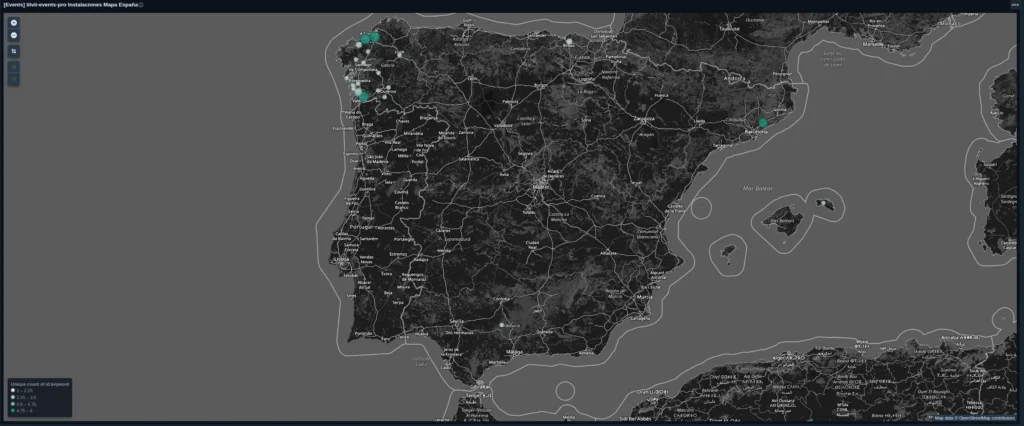The image size is (1024, 426).
Task: Click the legend title Unique count of id.keyword
Action: coord(40,383)
